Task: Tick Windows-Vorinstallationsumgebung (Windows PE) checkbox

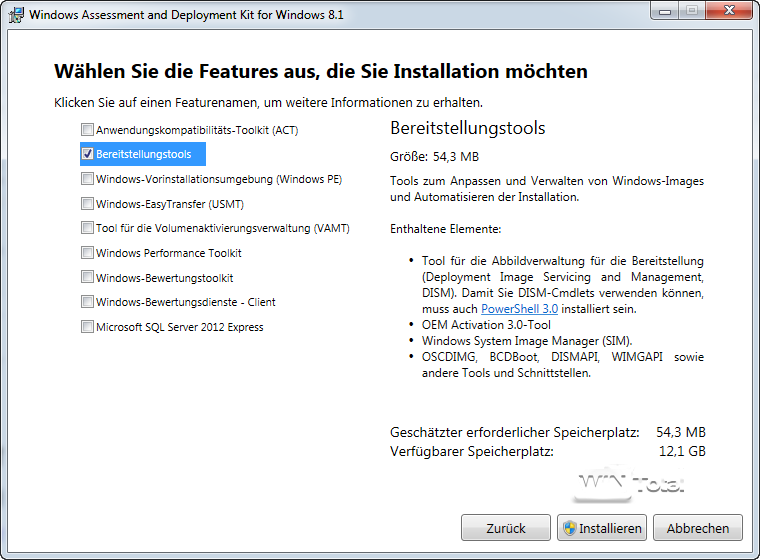Action: [x=88, y=179]
